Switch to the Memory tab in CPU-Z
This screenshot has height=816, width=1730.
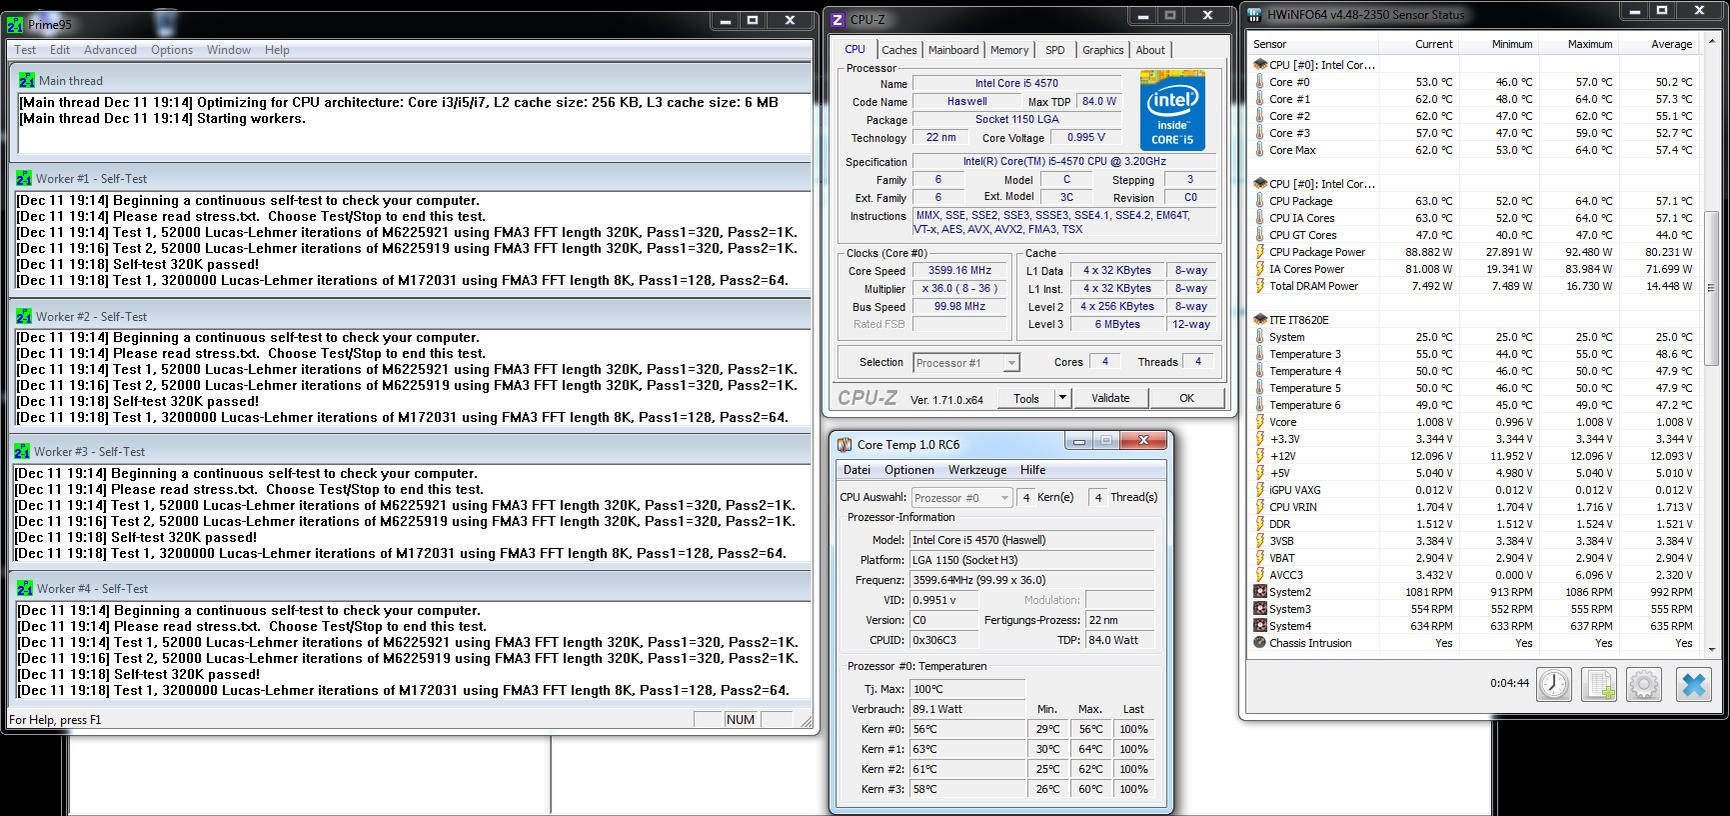point(1009,50)
